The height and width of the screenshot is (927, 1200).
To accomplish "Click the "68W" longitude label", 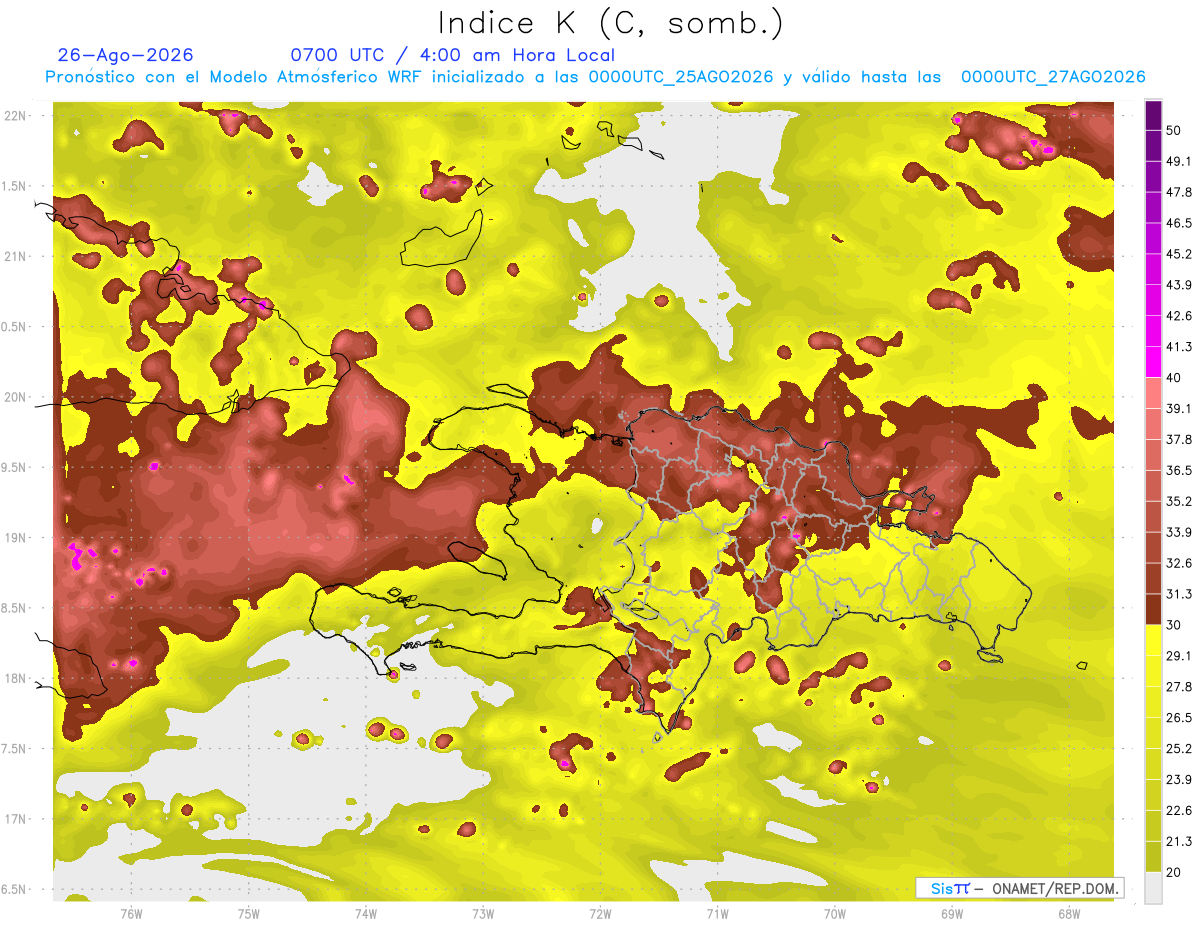I will tap(1068, 913).
